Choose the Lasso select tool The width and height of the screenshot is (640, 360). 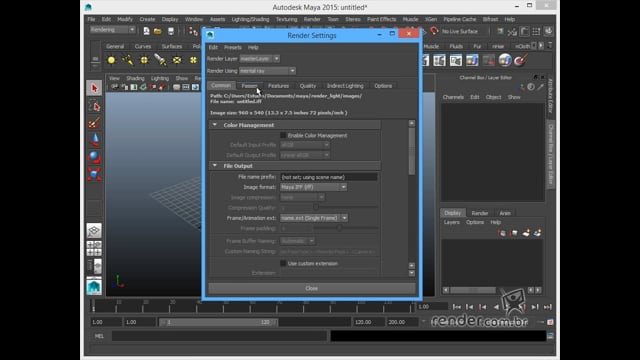click(94, 106)
